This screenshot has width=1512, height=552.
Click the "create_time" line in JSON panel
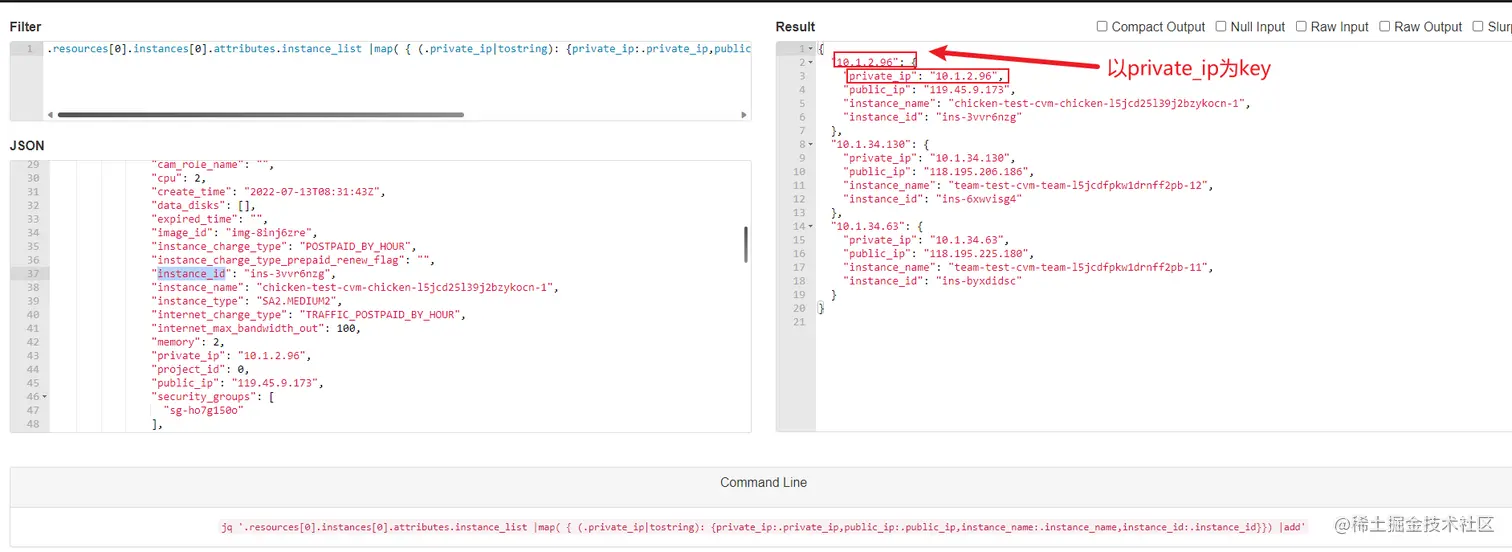coord(267,192)
